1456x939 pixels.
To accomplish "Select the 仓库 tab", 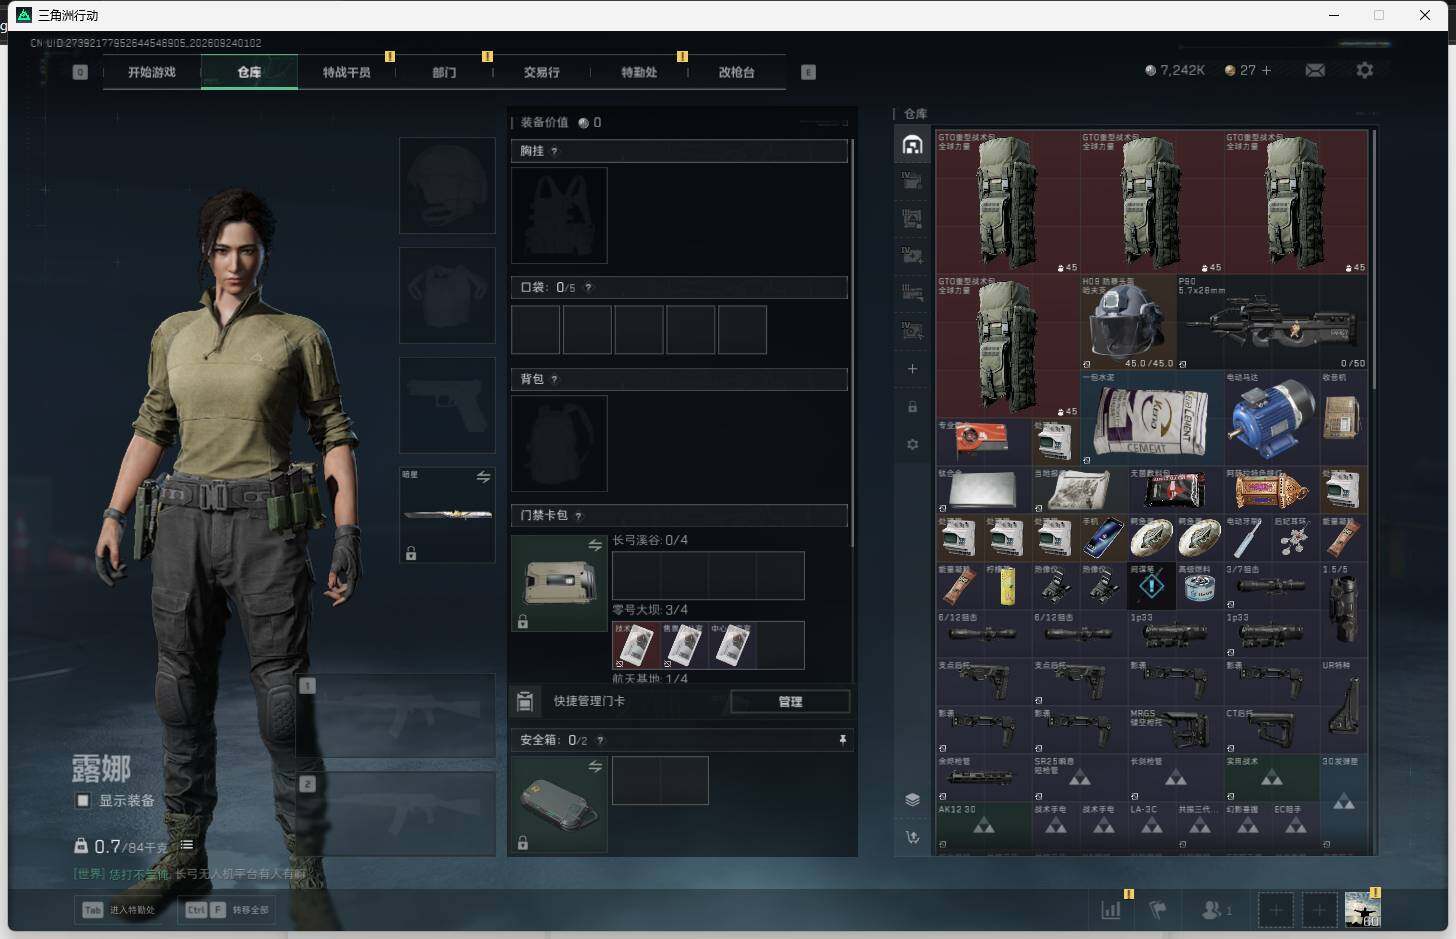I will click(x=249, y=72).
